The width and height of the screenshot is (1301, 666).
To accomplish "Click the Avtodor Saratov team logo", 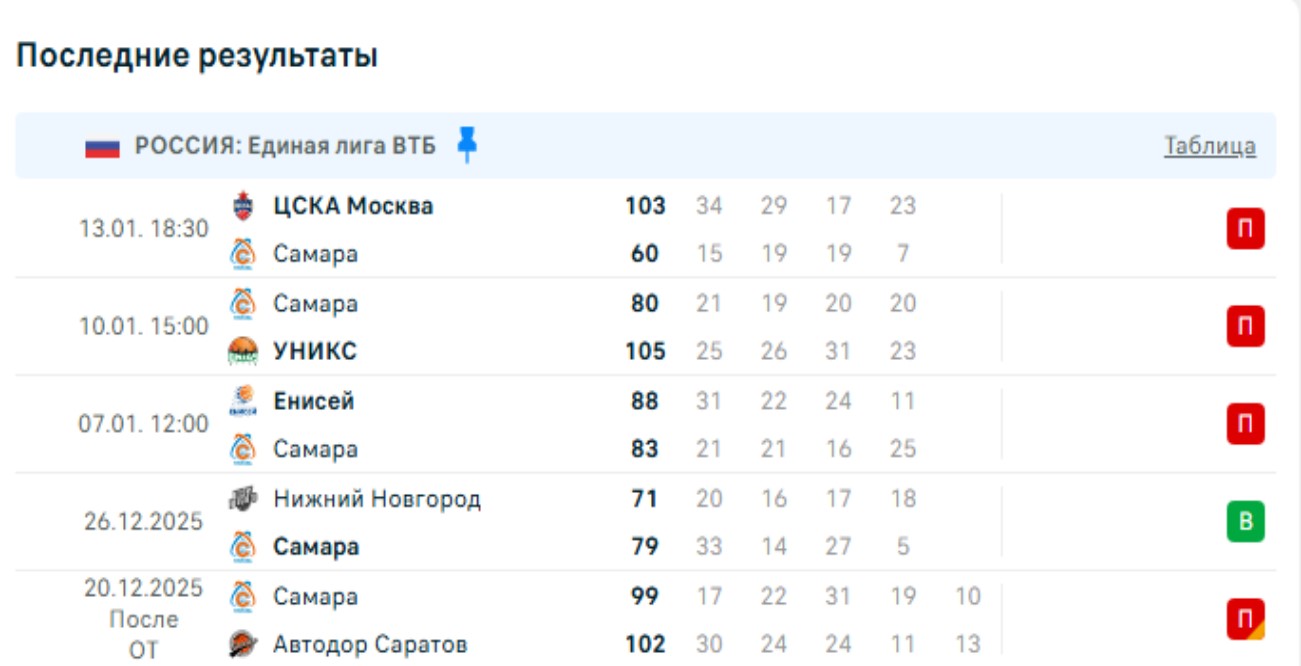I will click(243, 644).
